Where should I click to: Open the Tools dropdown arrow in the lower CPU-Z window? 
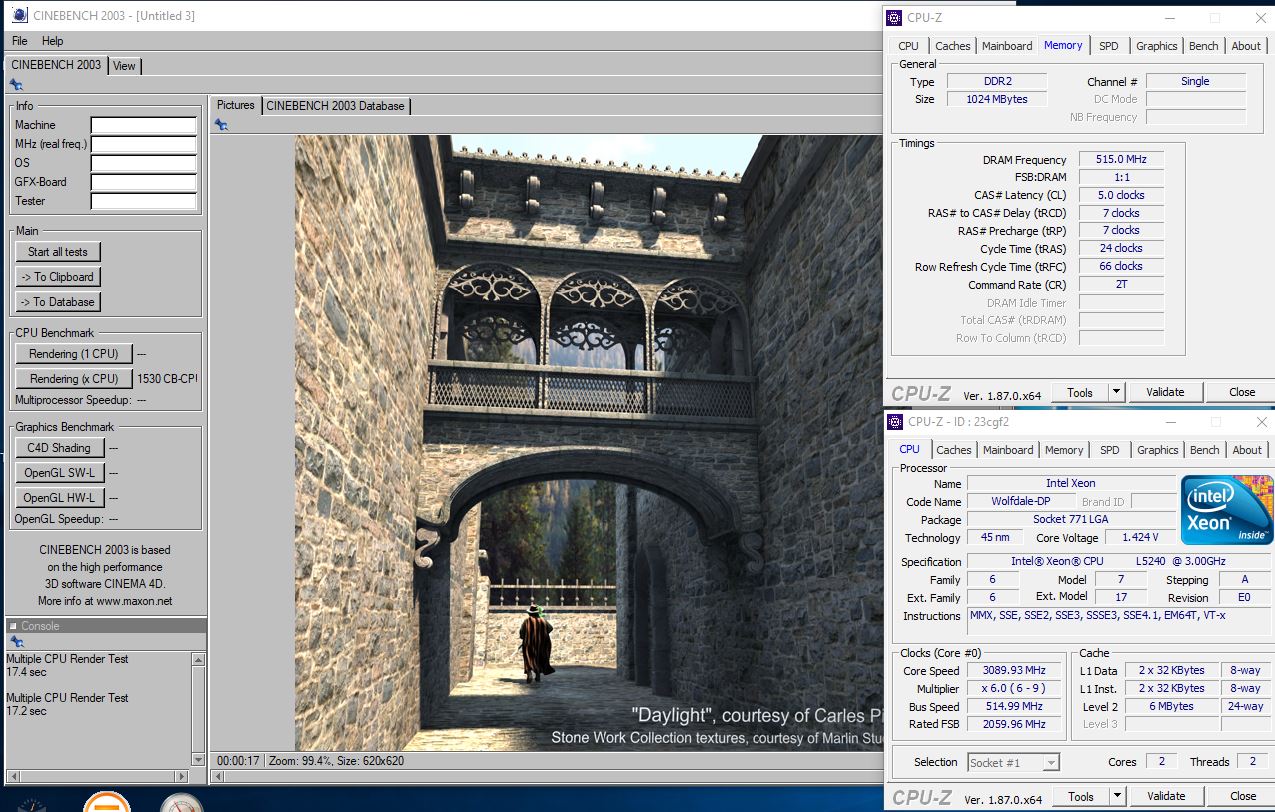click(x=1117, y=796)
